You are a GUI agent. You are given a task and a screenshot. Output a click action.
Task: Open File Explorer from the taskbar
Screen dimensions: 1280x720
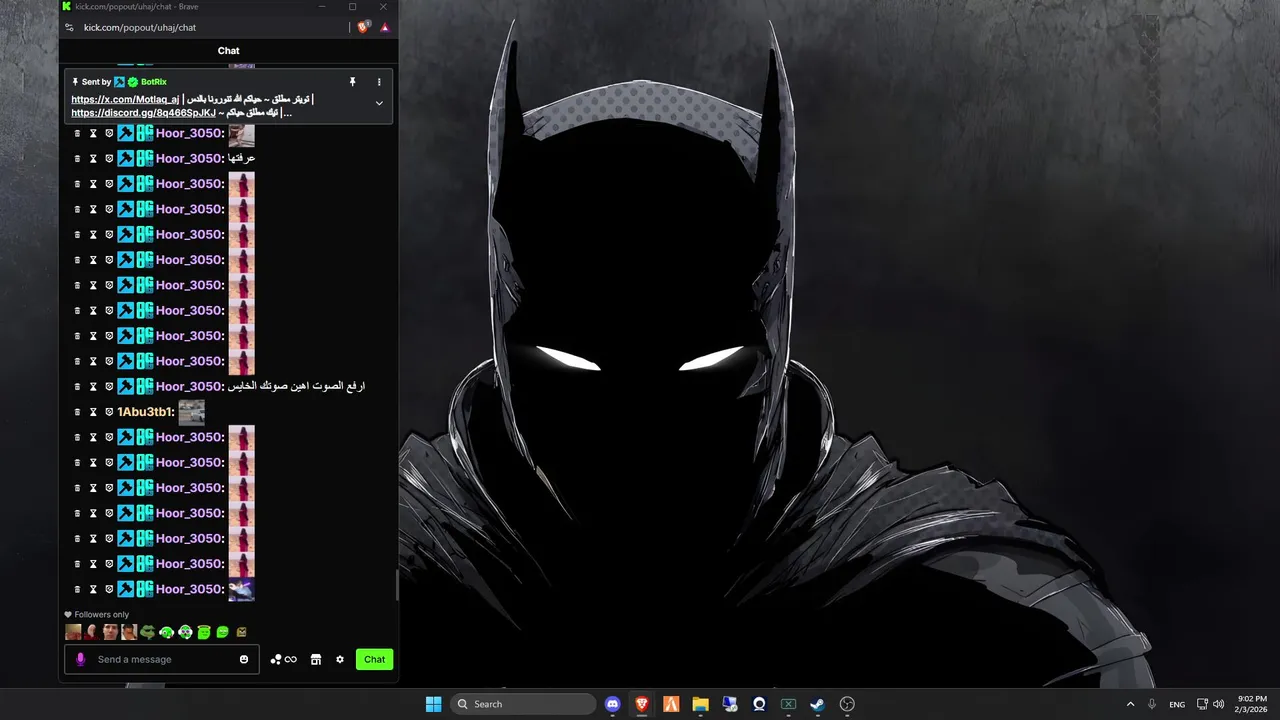point(700,704)
